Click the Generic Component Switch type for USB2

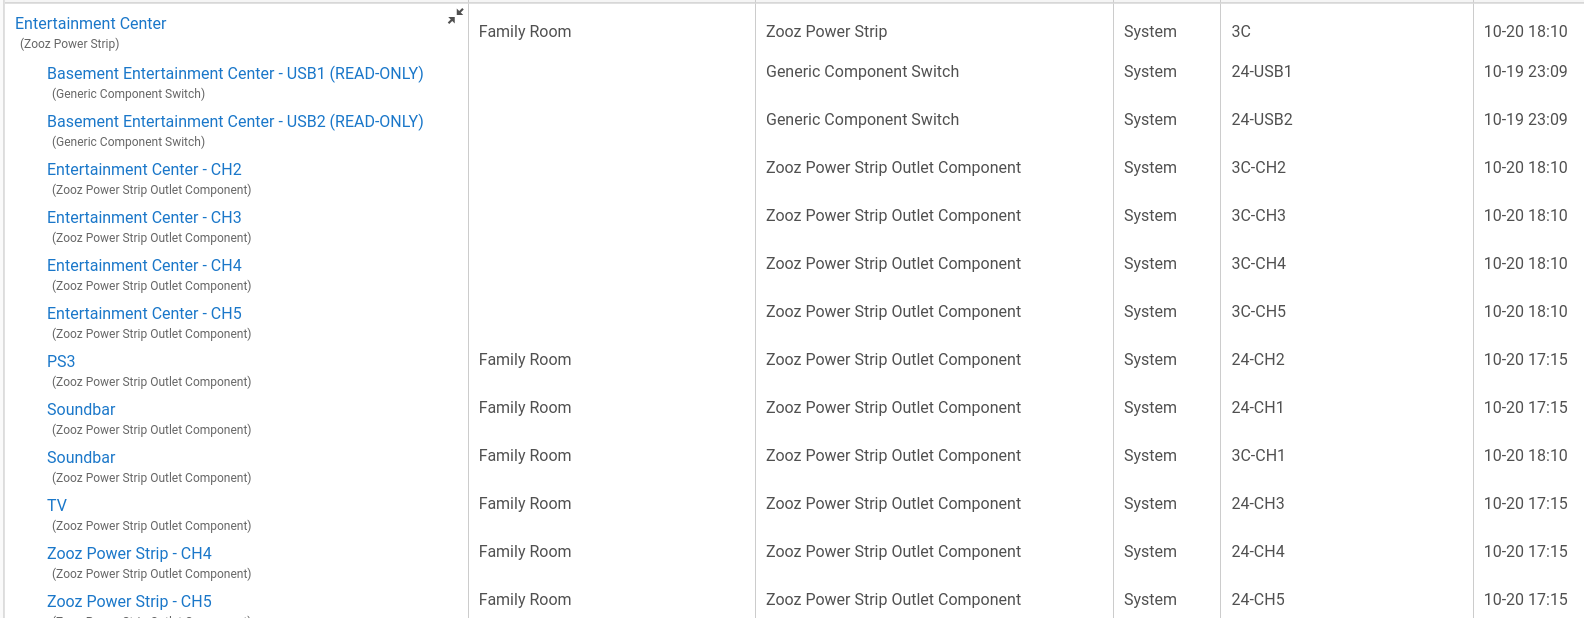862,119
